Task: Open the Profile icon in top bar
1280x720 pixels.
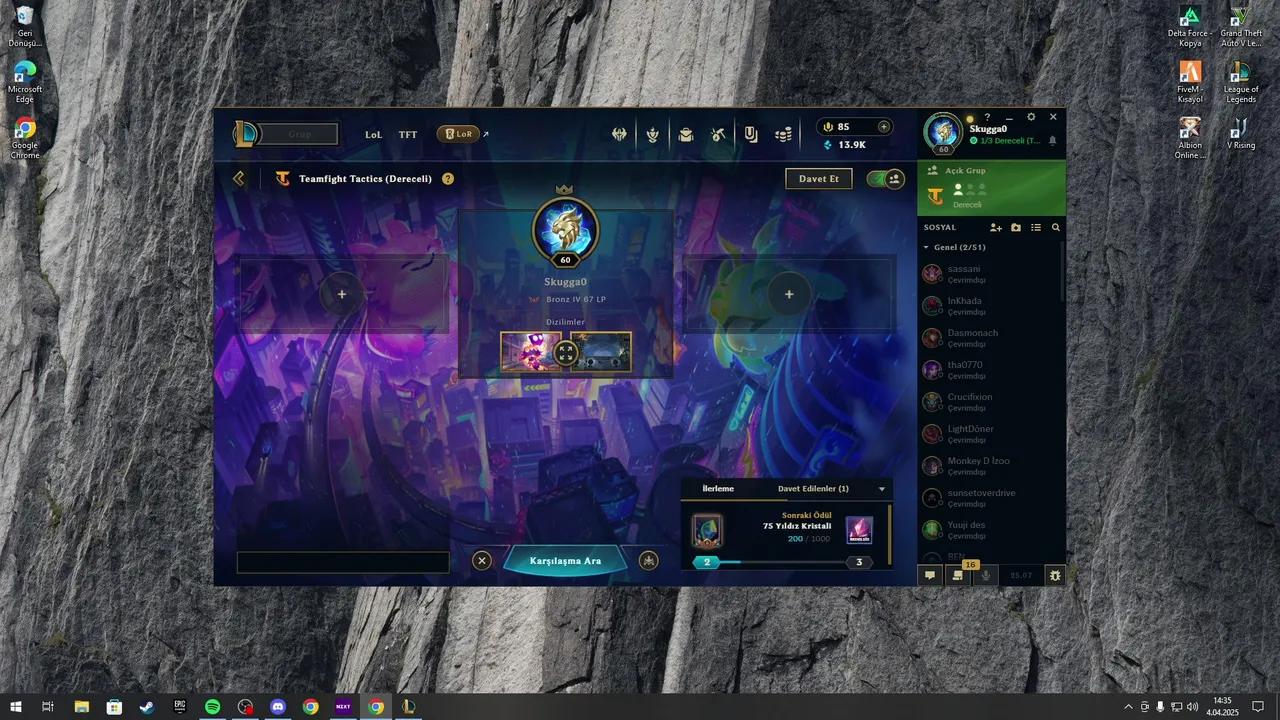Action: click(686, 134)
